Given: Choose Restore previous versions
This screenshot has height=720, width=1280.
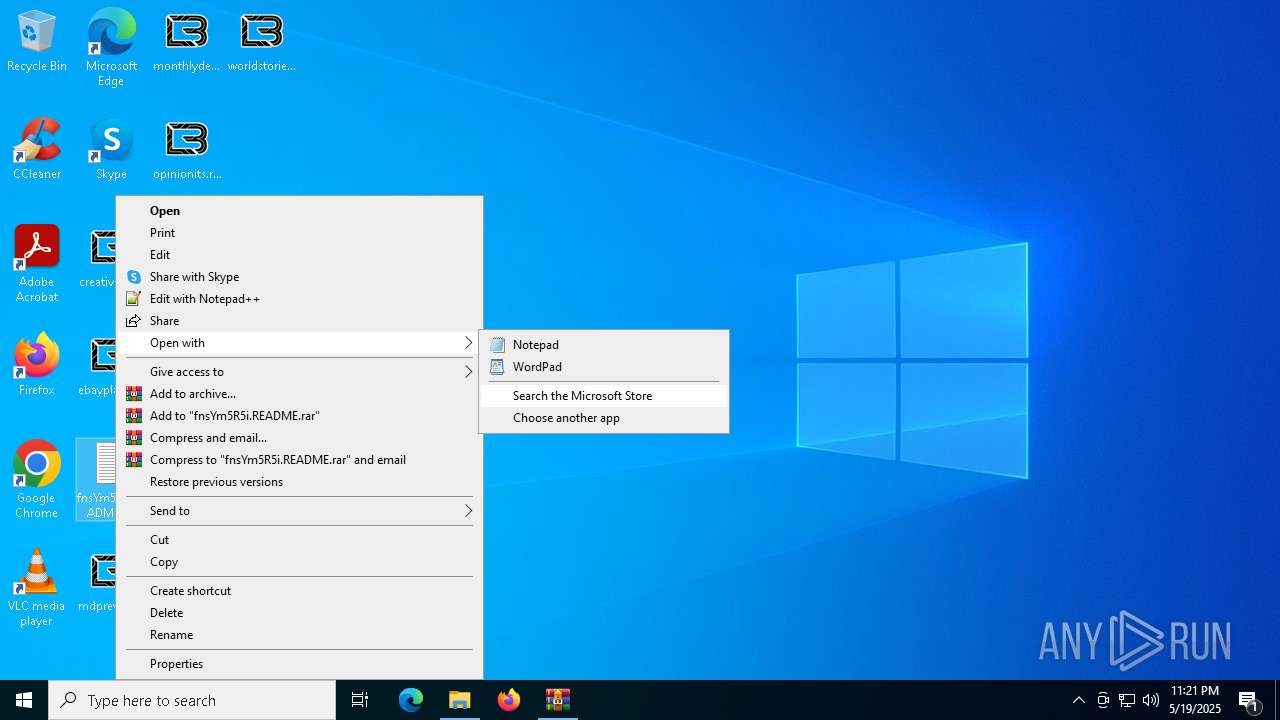Looking at the screenshot, I should tap(299, 482).
